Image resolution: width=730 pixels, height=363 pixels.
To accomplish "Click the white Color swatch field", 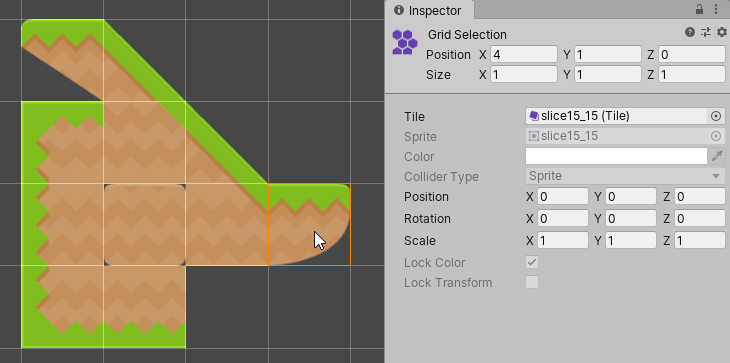I will (616, 156).
